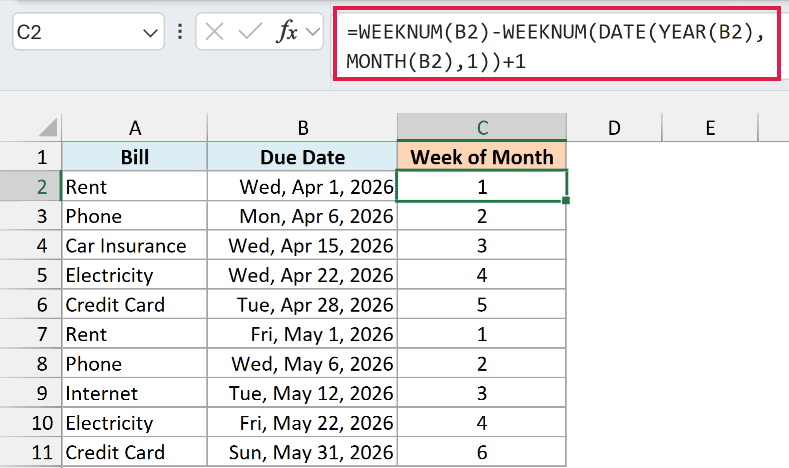The width and height of the screenshot is (789, 468).
Task: Select the Car Insurance cell
Action: pyautogui.click(x=134, y=246)
